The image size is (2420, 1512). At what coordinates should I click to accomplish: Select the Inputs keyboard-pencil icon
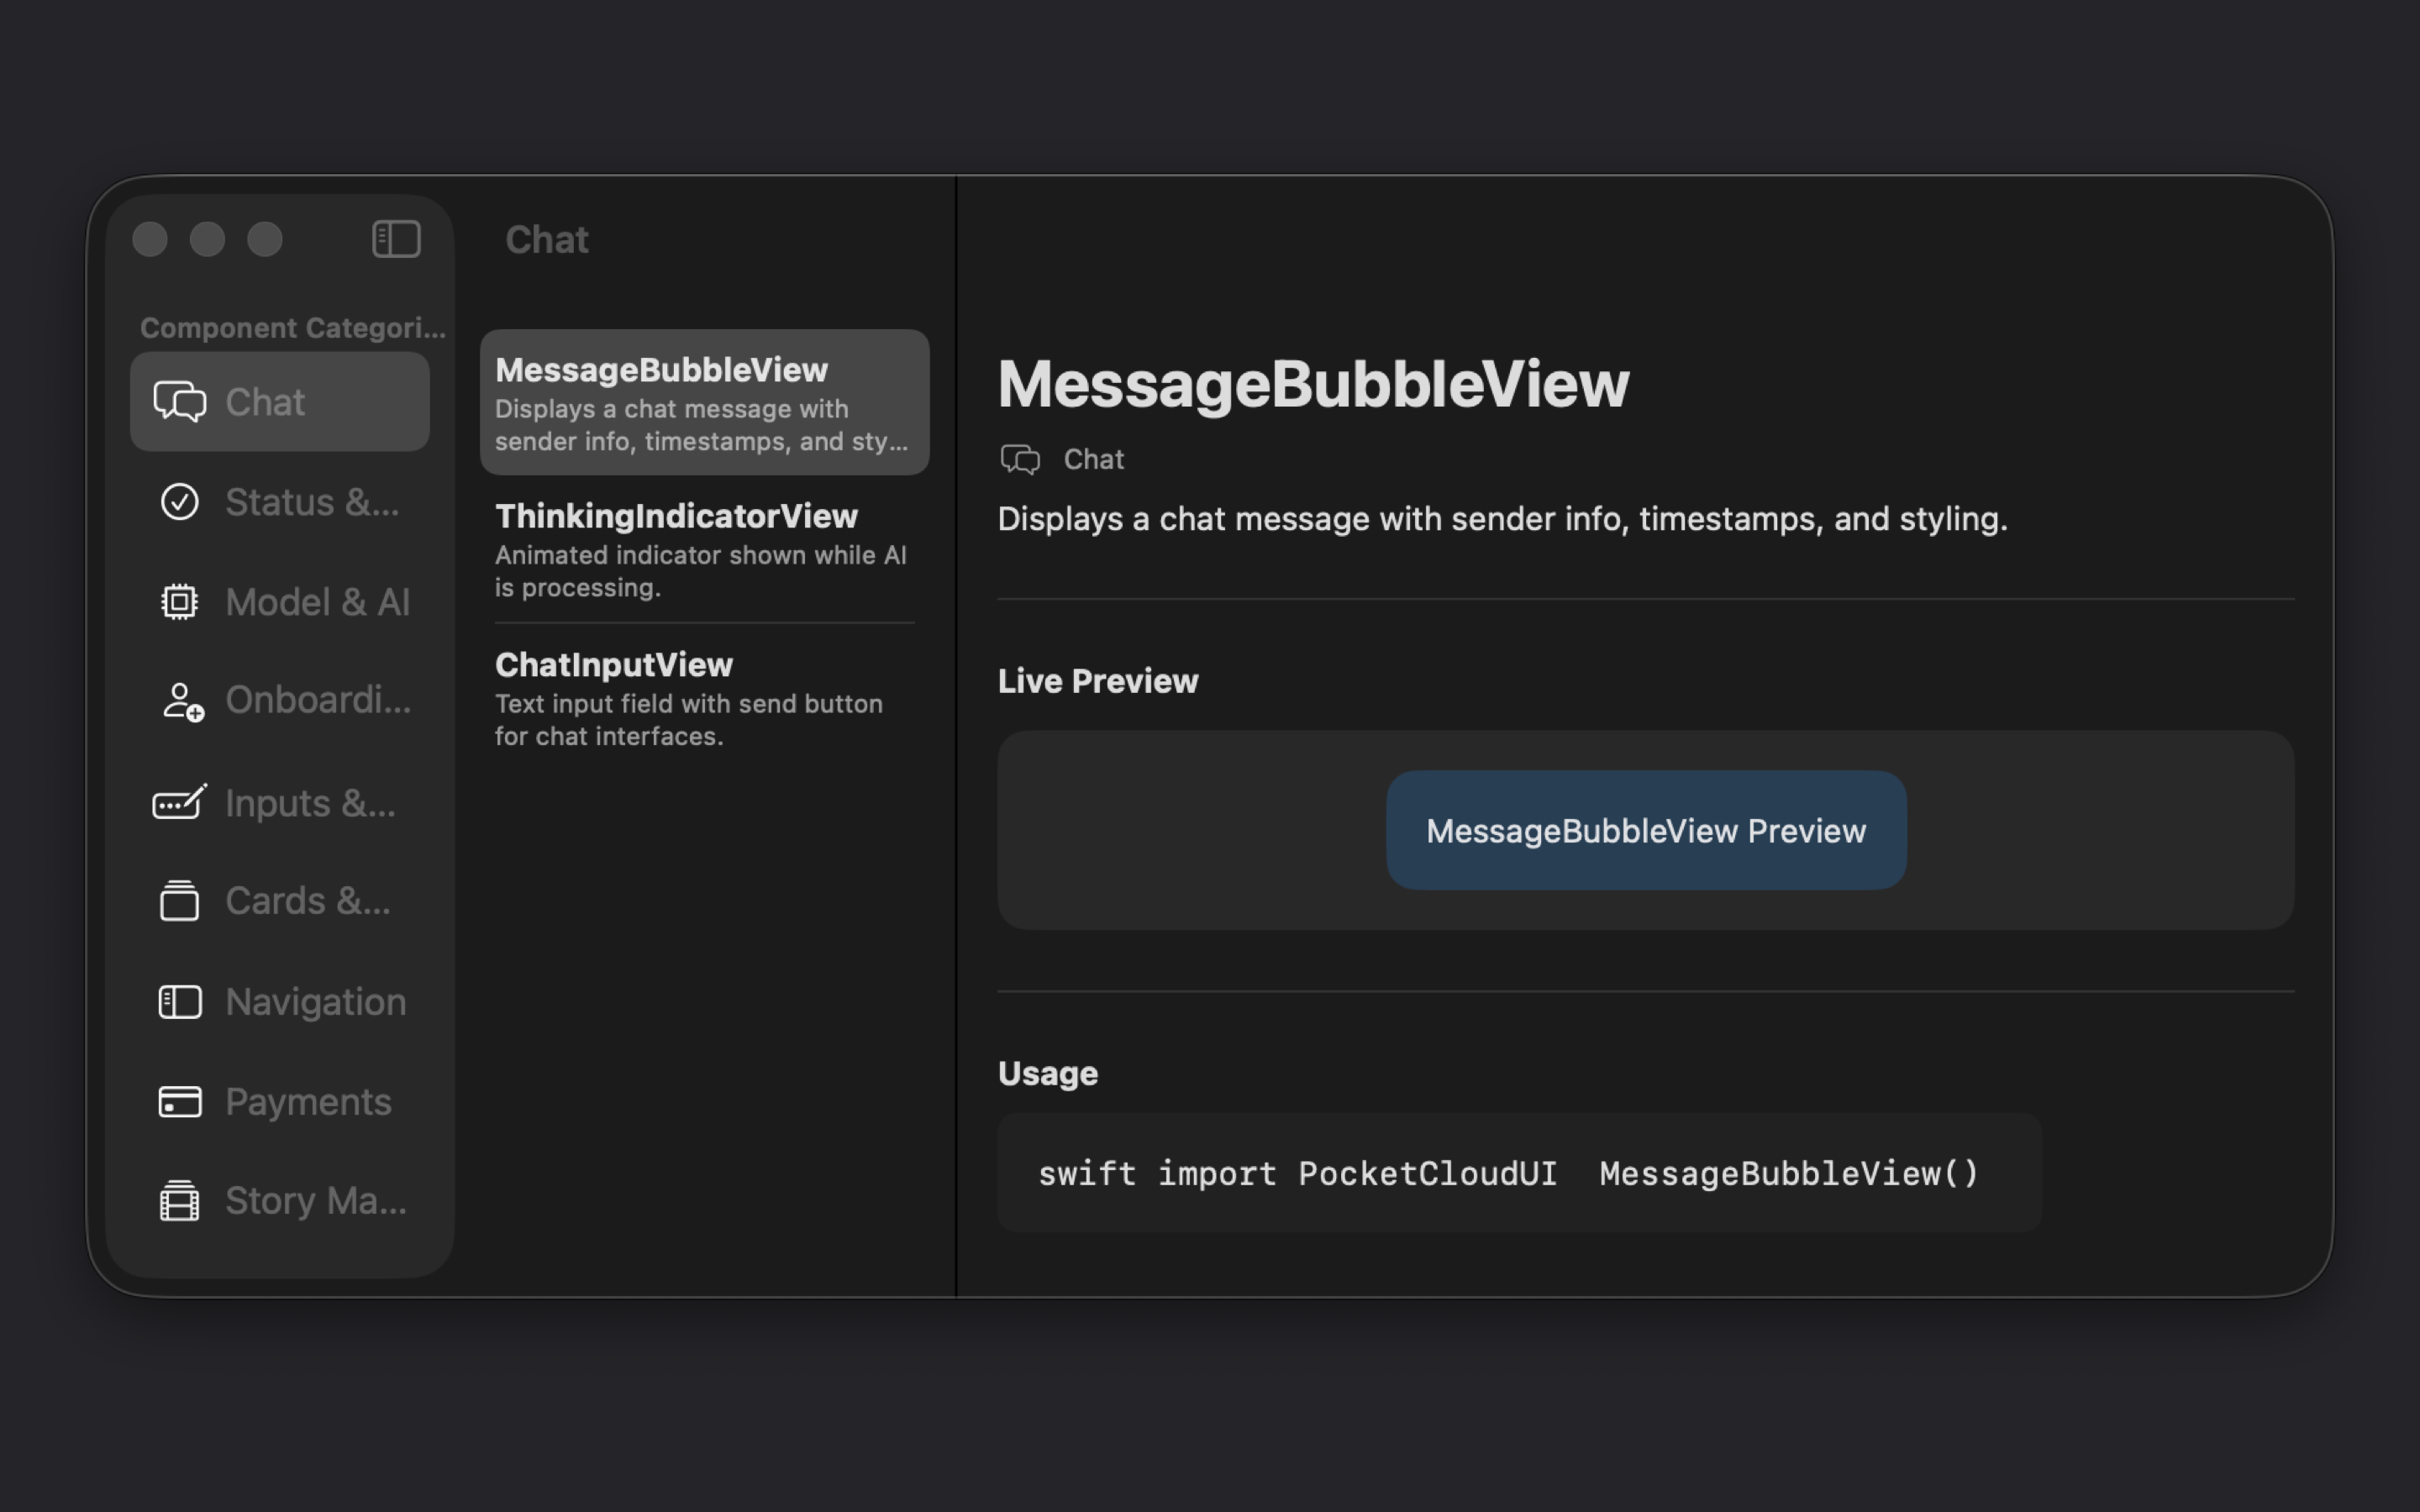point(180,802)
